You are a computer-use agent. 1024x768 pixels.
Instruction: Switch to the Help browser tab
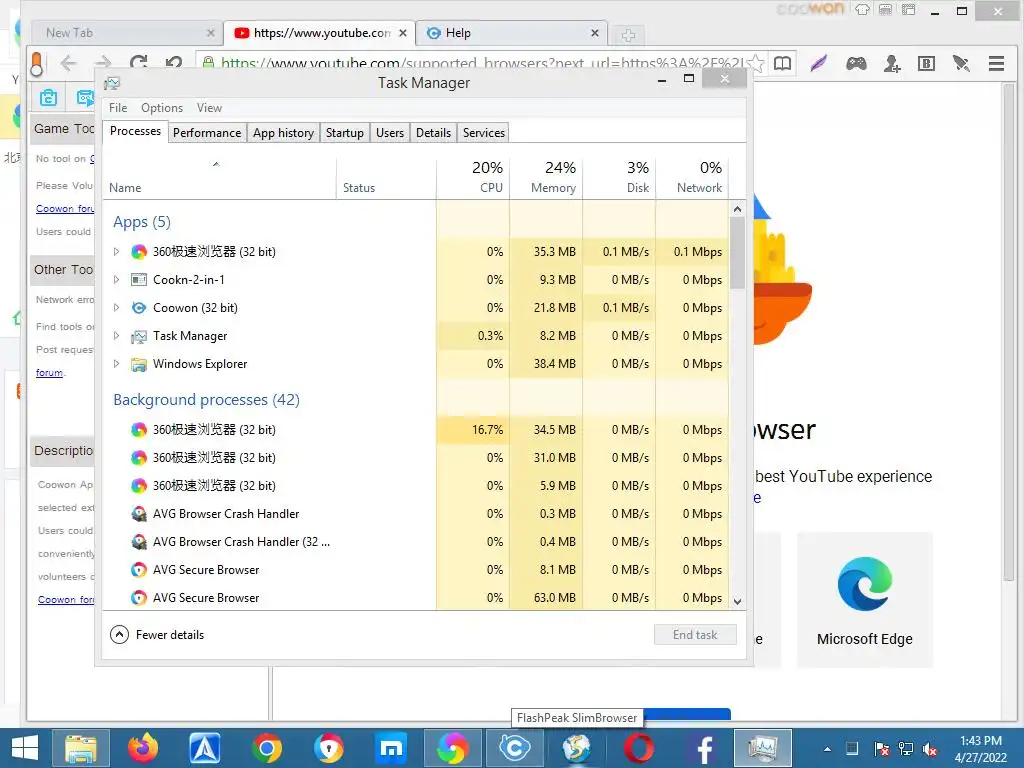pyautogui.click(x=511, y=33)
